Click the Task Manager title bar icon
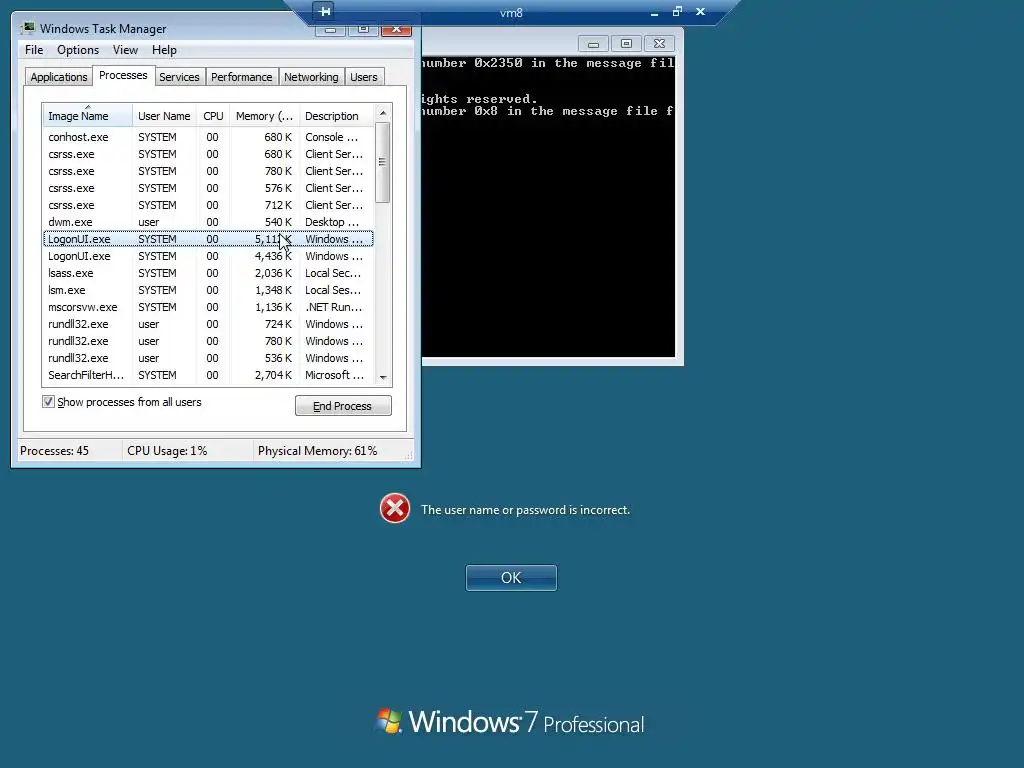The width and height of the screenshot is (1024, 768). (27, 28)
